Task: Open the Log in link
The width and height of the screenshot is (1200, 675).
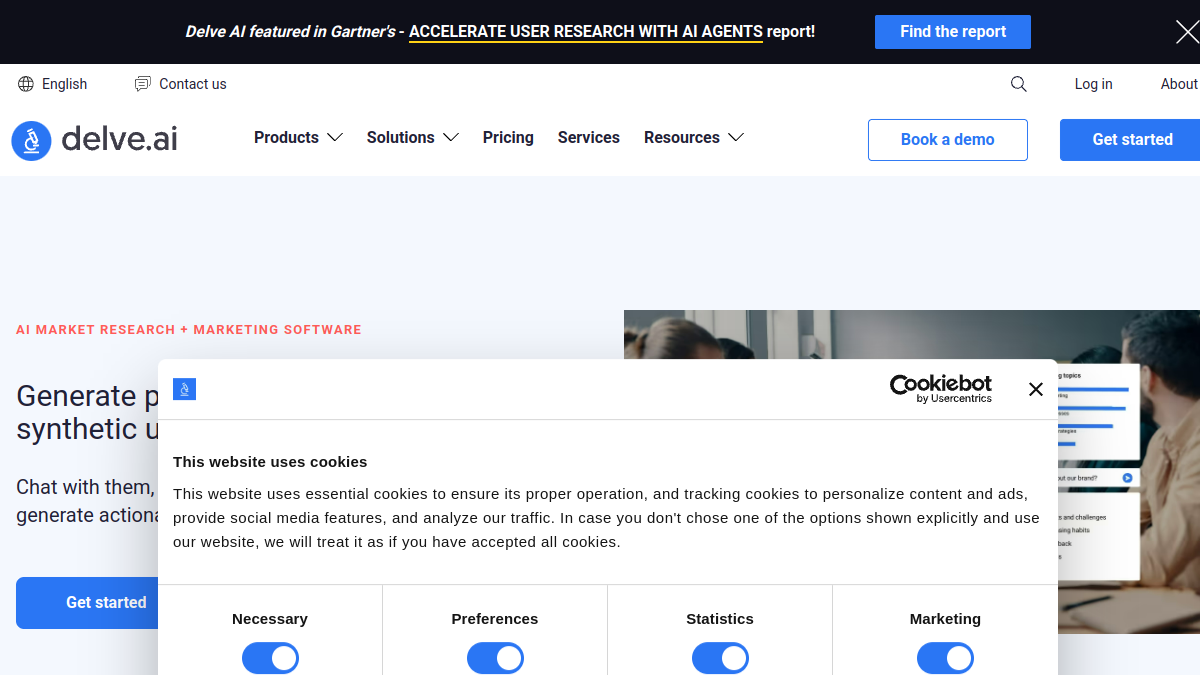Action: pyautogui.click(x=1093, y=84)
